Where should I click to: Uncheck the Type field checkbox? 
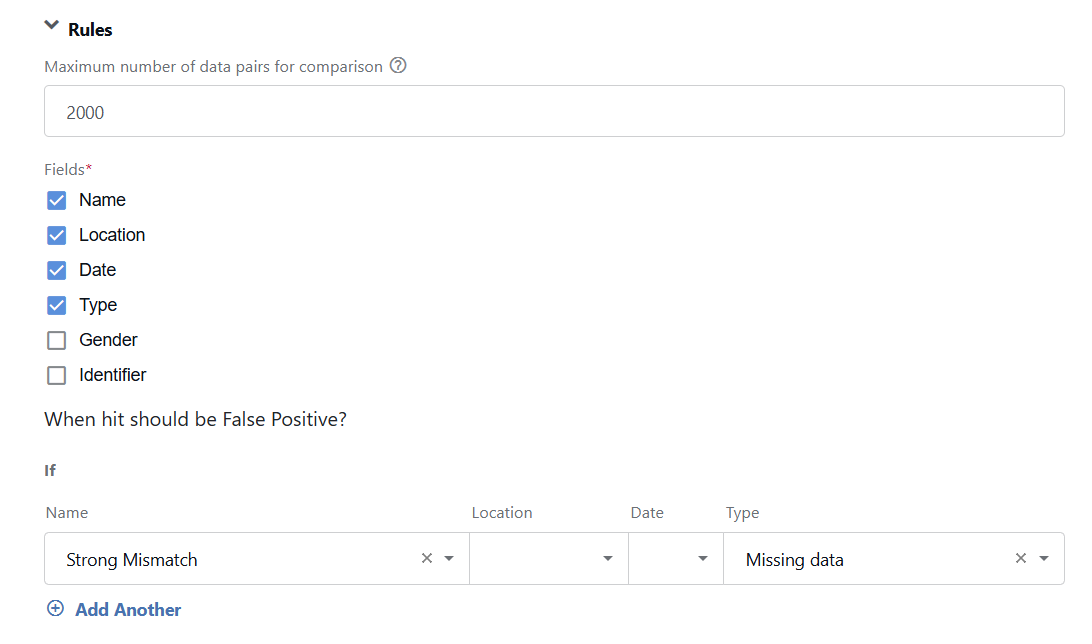pyautogui.click(x=56, y=305)
